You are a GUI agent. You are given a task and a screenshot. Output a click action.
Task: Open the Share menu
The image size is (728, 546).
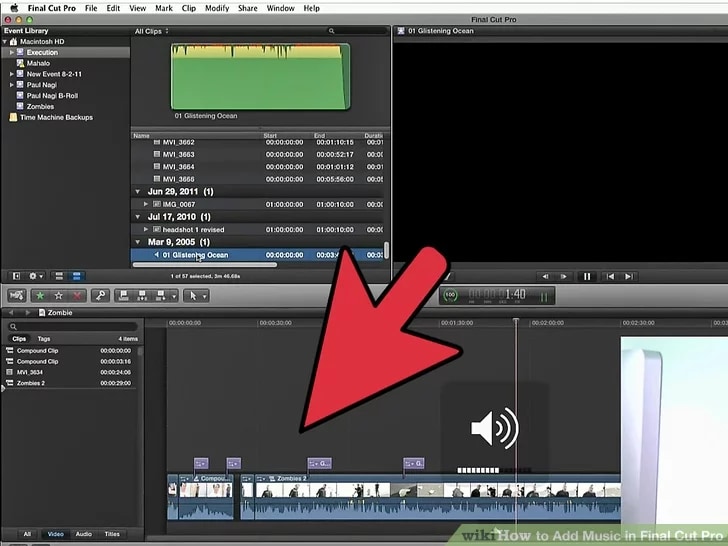[247, 8]
